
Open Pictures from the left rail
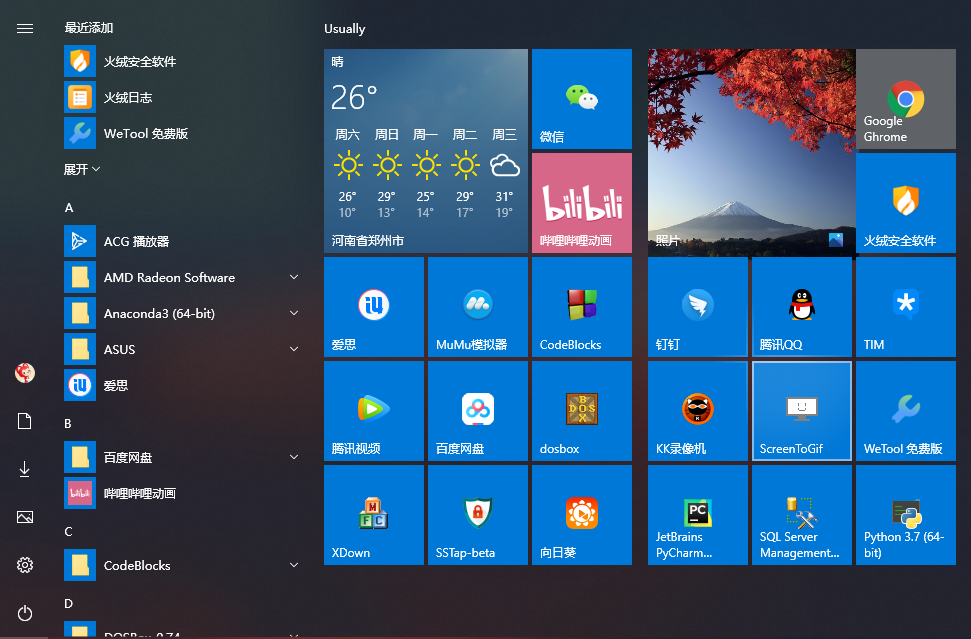tap(25, 517)
